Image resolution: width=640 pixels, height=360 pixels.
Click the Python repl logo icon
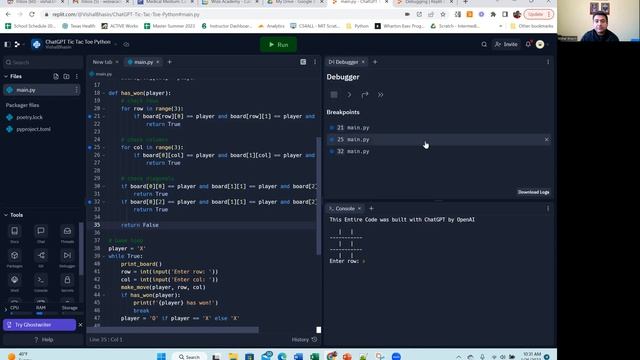[36, 44]
